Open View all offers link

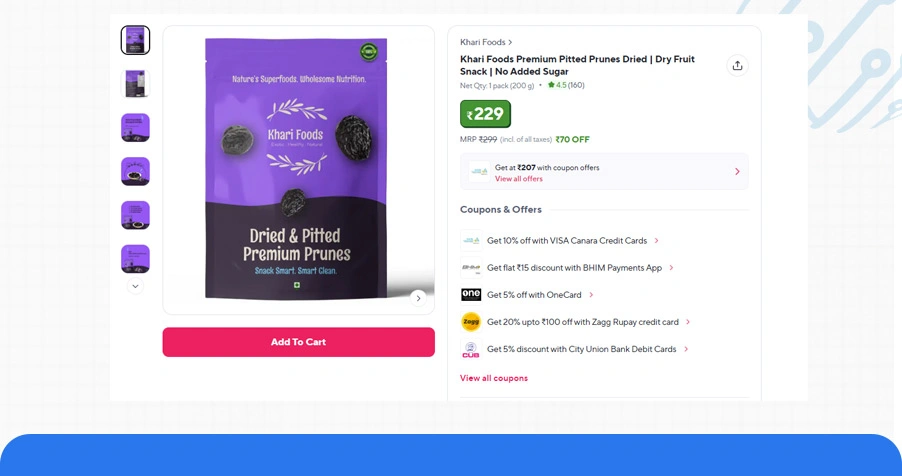click(518, 179)
